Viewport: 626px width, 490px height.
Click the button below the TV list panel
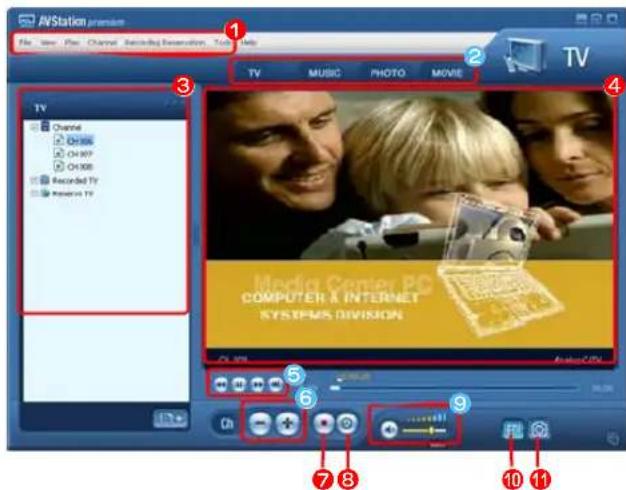tap(170, 419)
